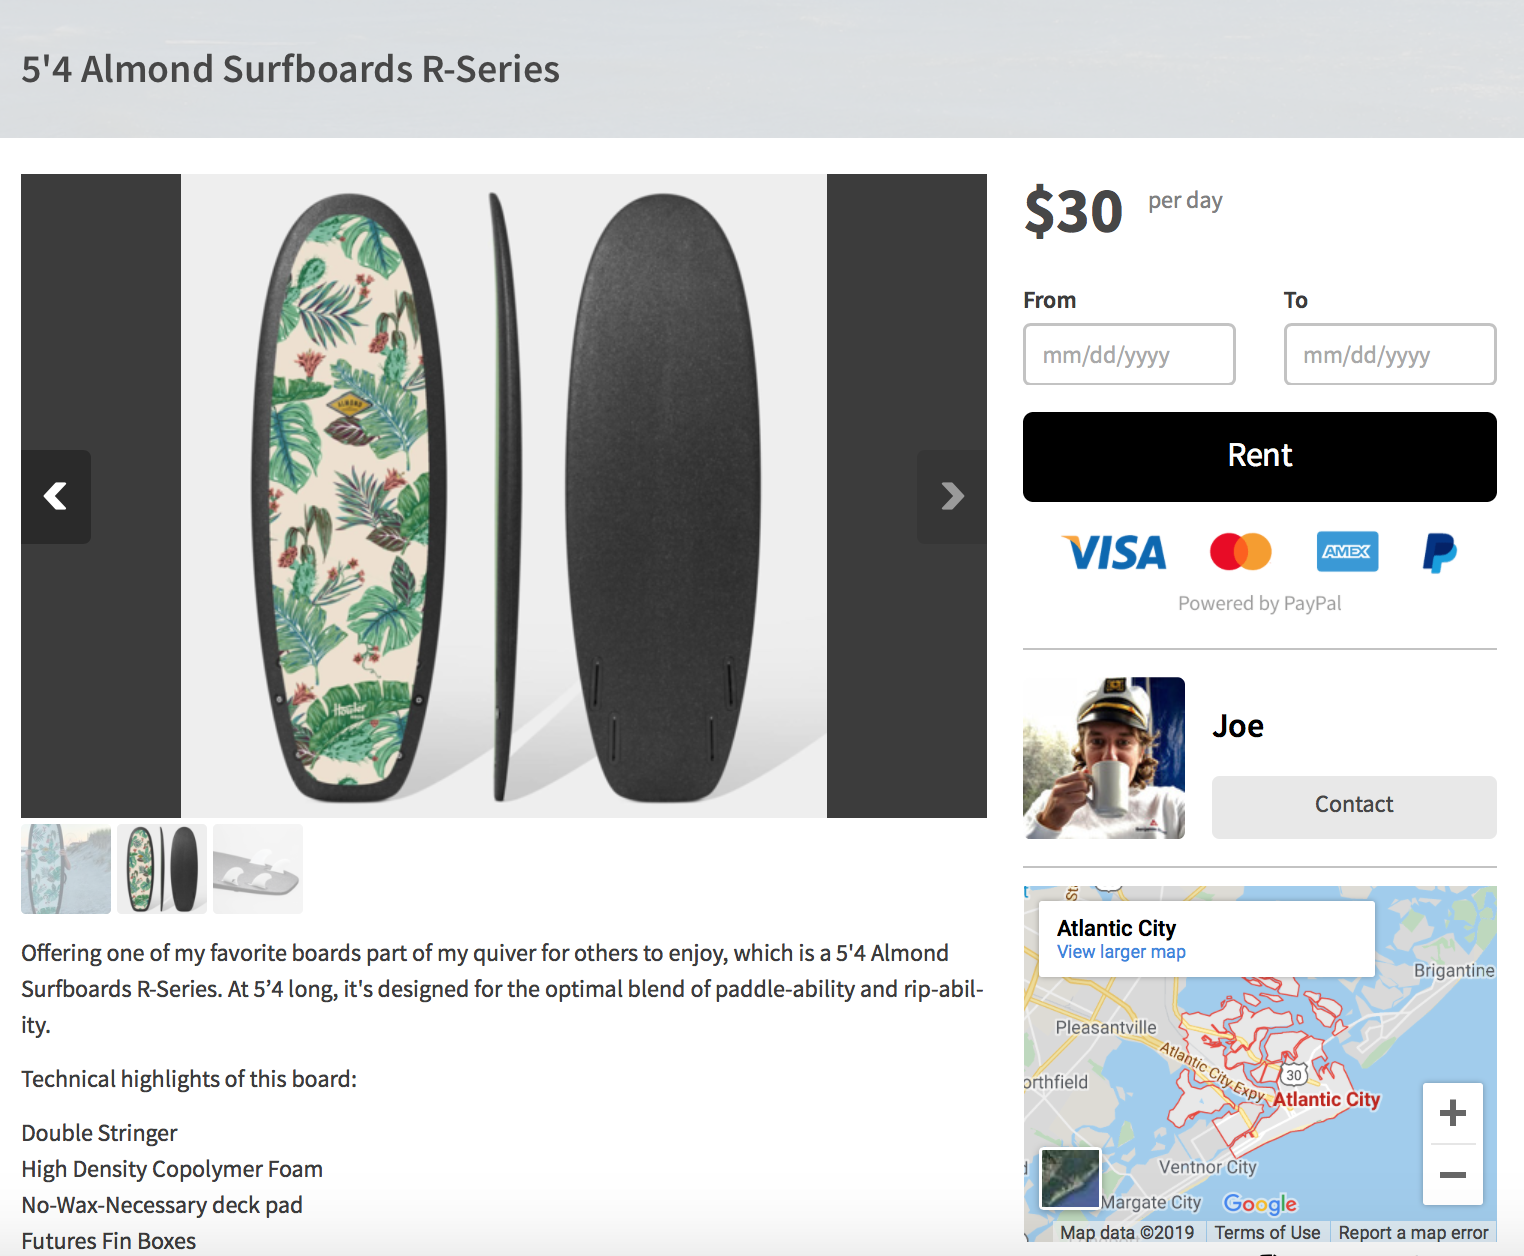Open the To date picker
The image size is (1524, 1256).
[1389, 354]
